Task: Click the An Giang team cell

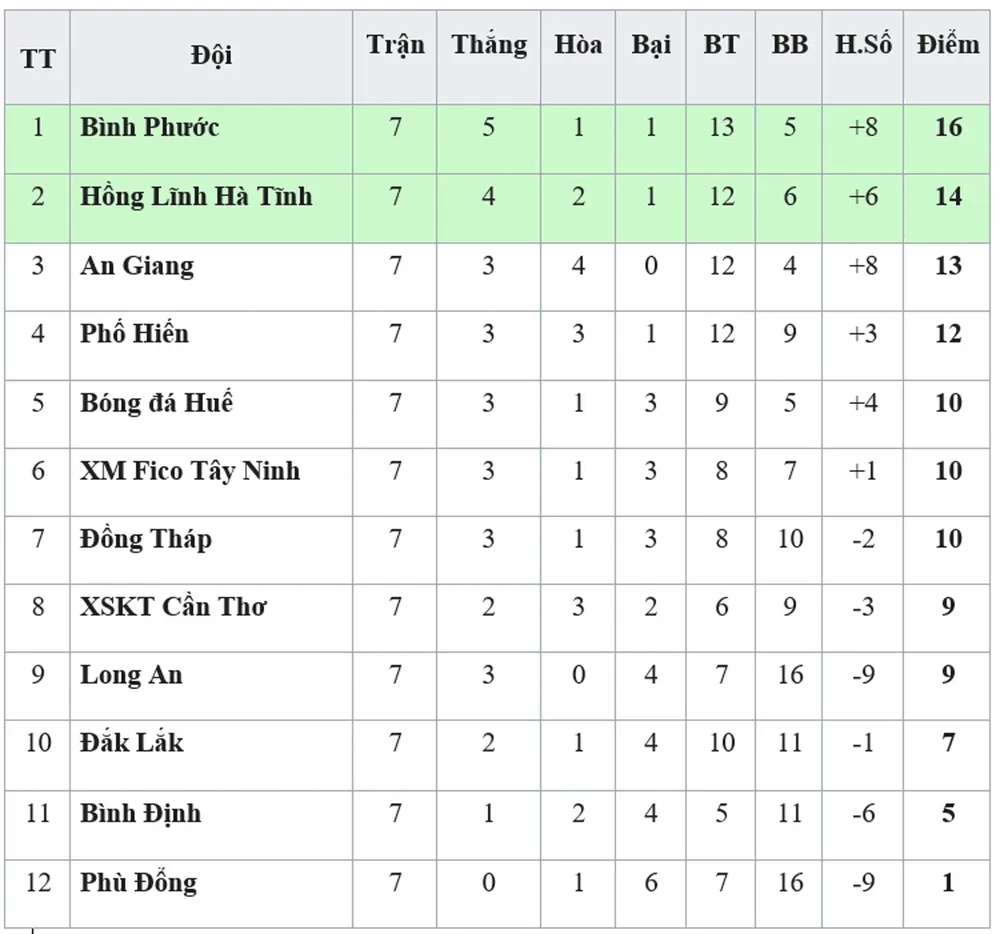Action: [137, 266]
